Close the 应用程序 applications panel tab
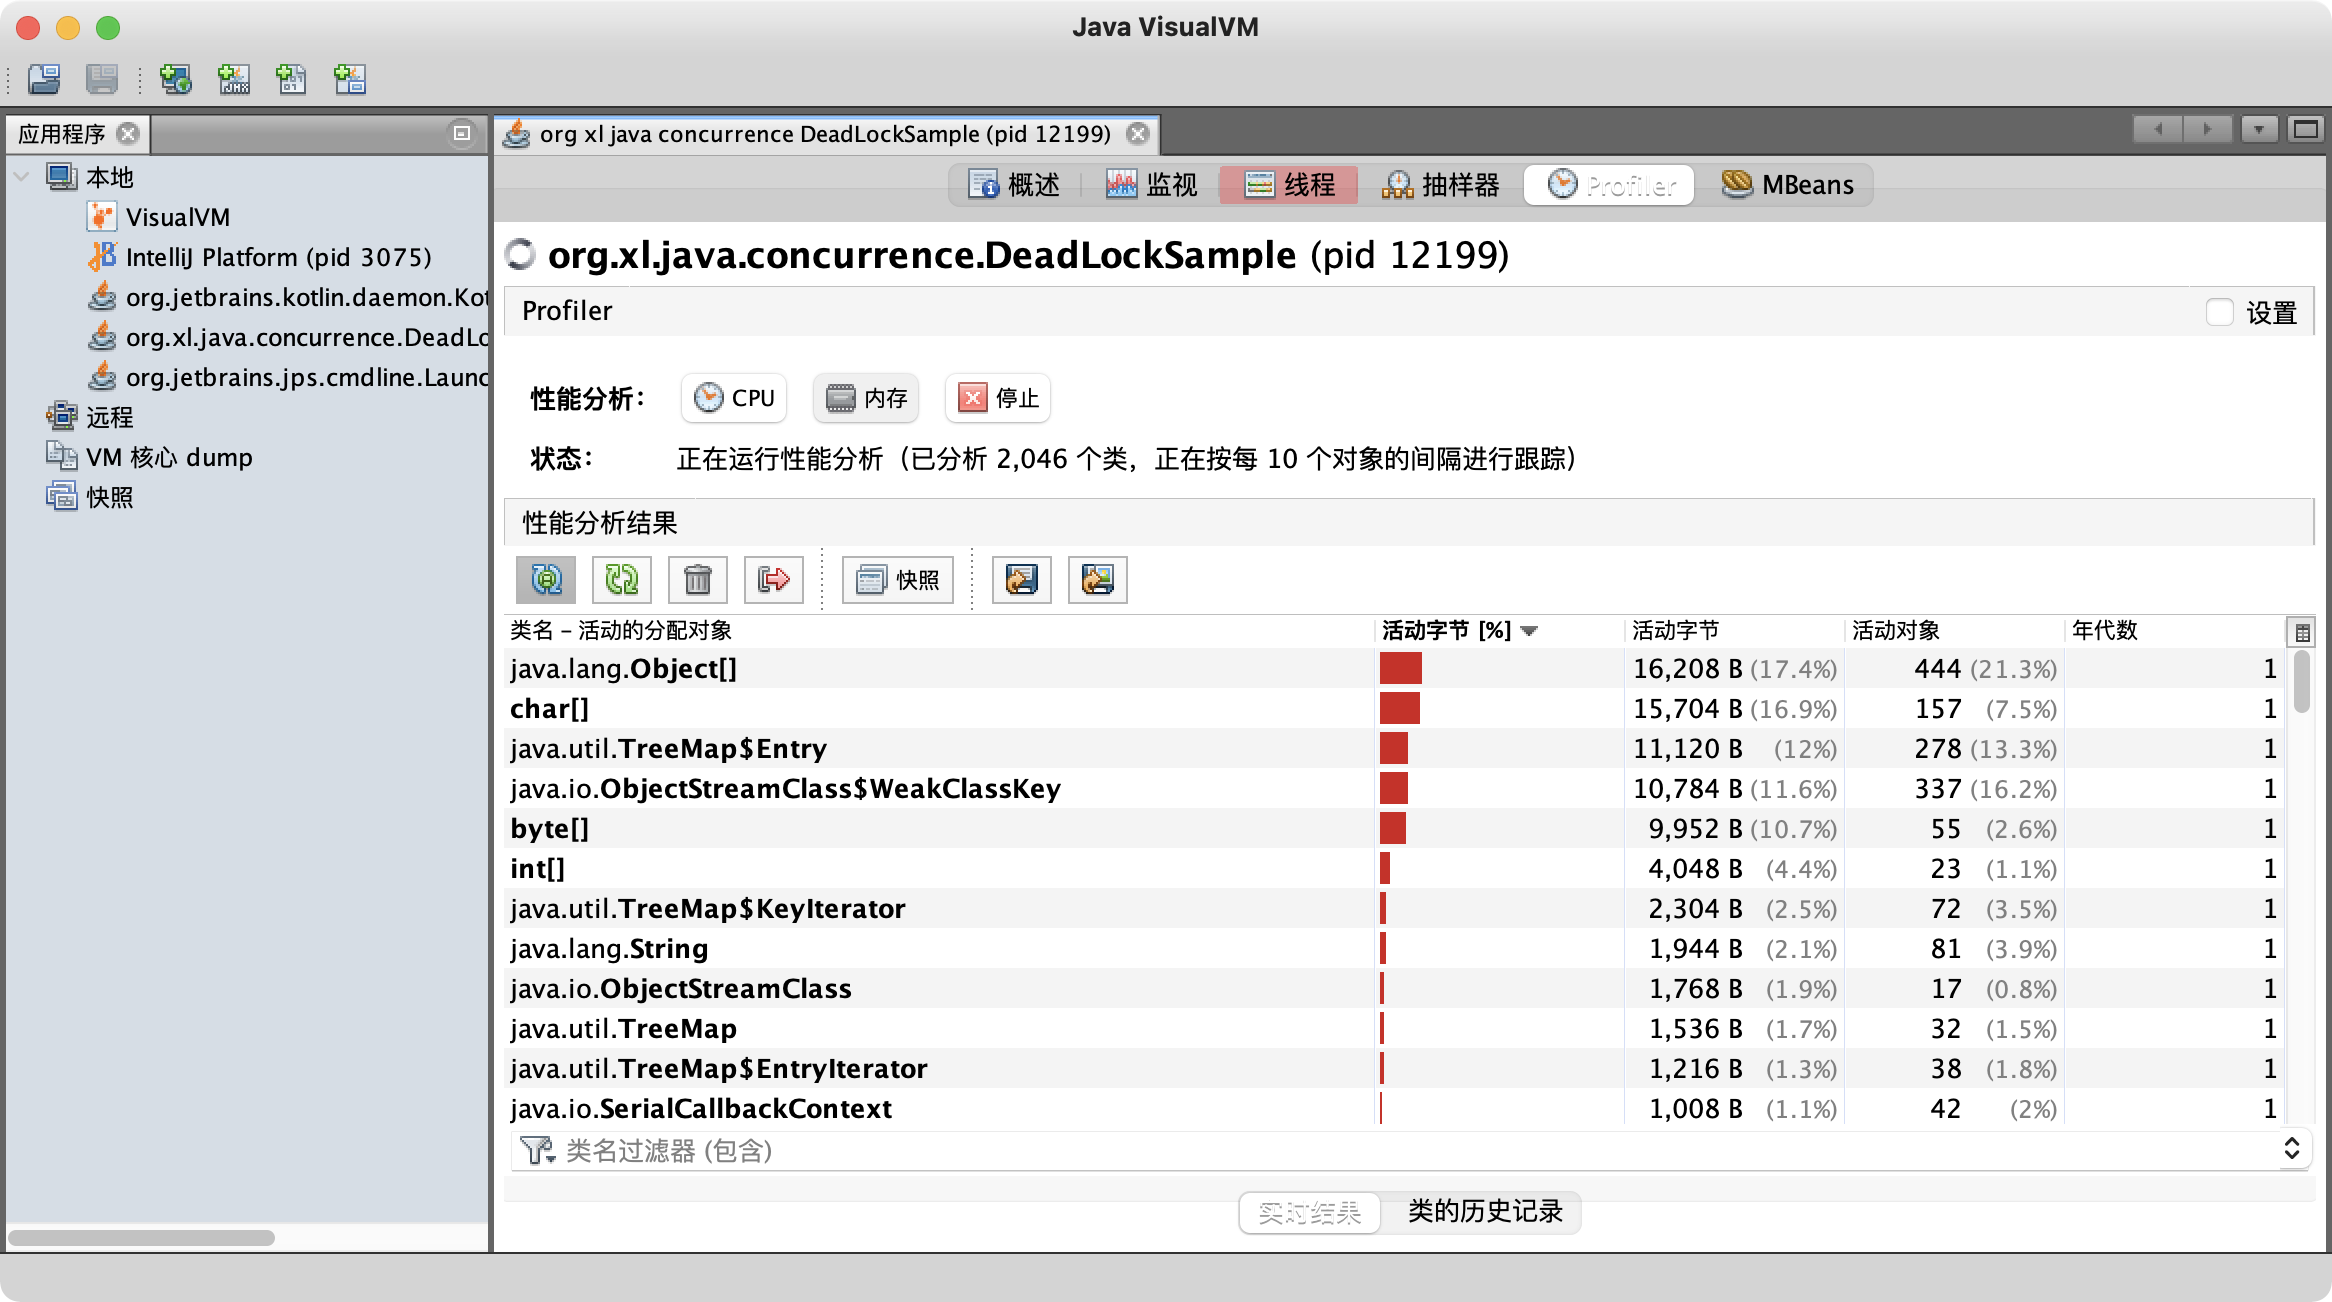2332x1302 pixels. pos(128,133)
